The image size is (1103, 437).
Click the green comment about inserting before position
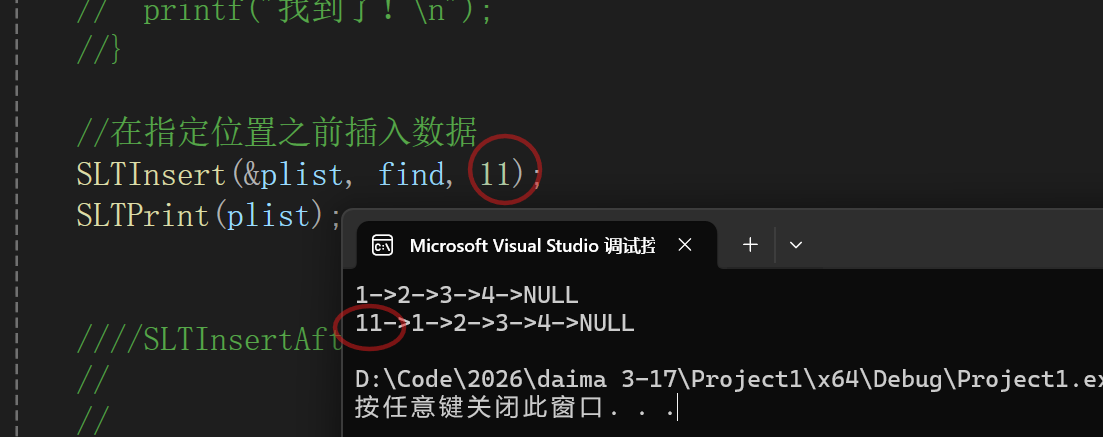click(x=277, y=132)
